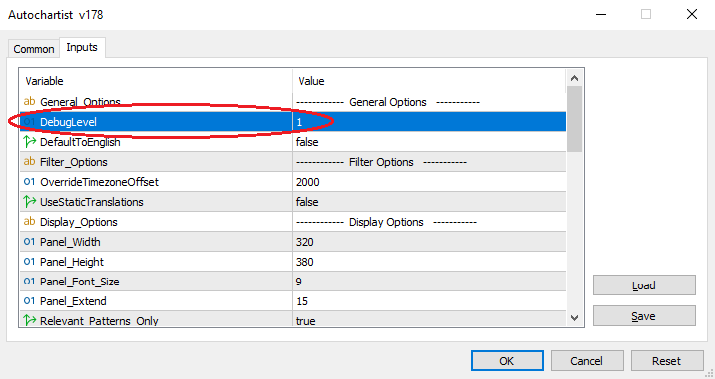Viewport: 715px width, 379px height.
Task: Select the OverrideTimezoneOffset variable name
Action: [99, 182]
